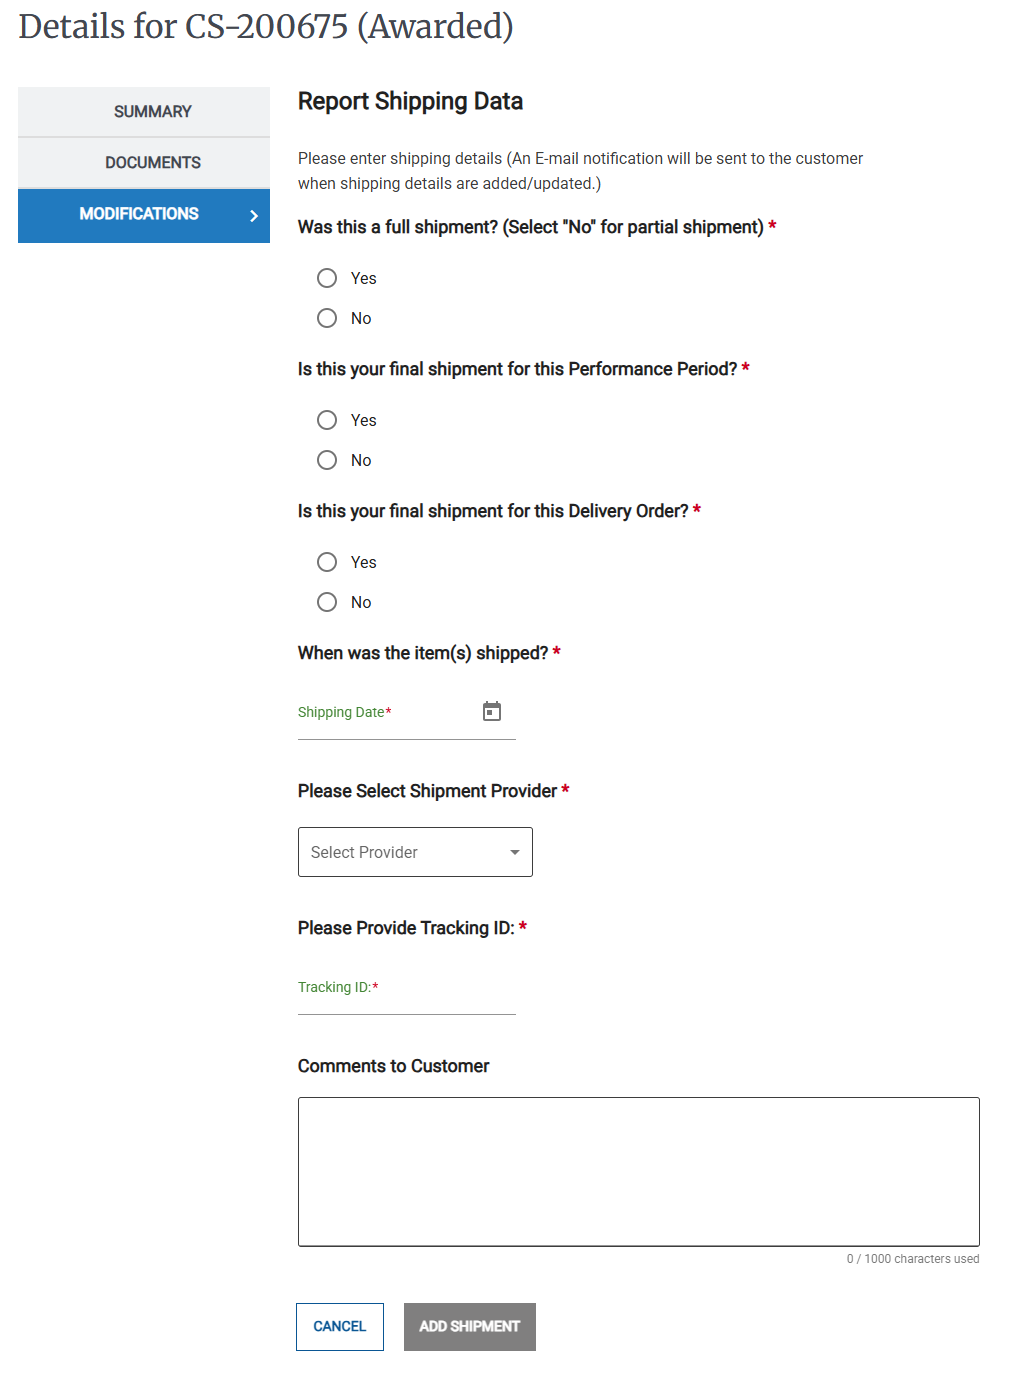Click the Cancel button
Screen dimensions: 1031x1392
[x=339, y=1326]
